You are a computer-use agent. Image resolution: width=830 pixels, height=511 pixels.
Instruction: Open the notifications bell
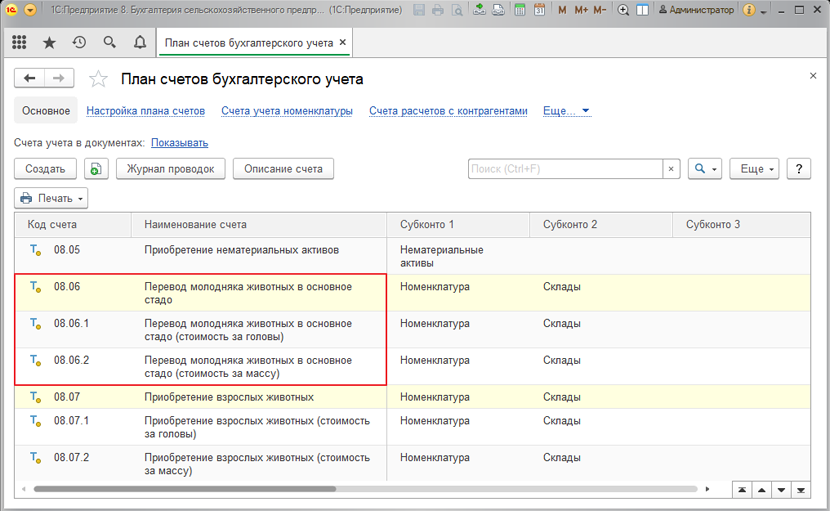(140, 42)
